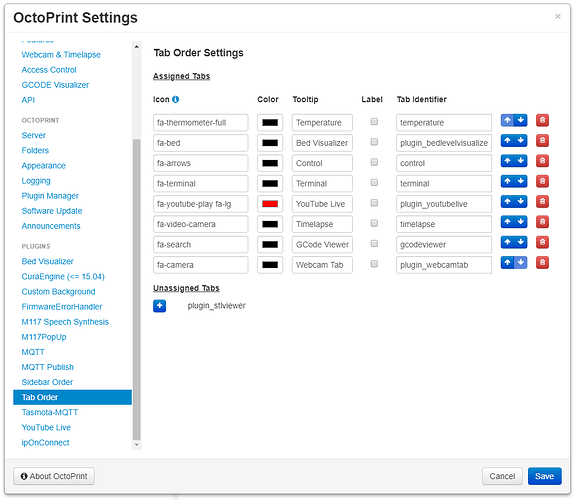Open the Tab Order settings page
This screenshot has width=575, height=500.
tap(72, 397)
